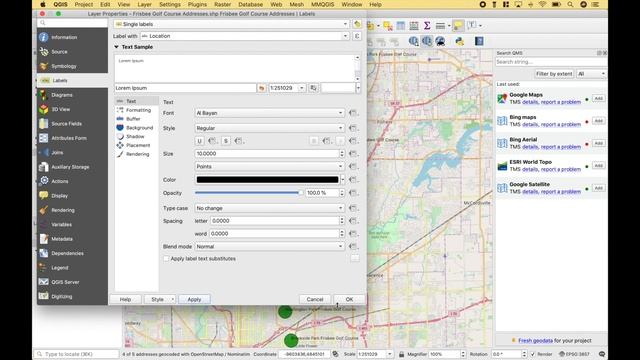Open the Information section in sidebar
This screenshot has height=360, width=640.
click(x=72, y=37)
